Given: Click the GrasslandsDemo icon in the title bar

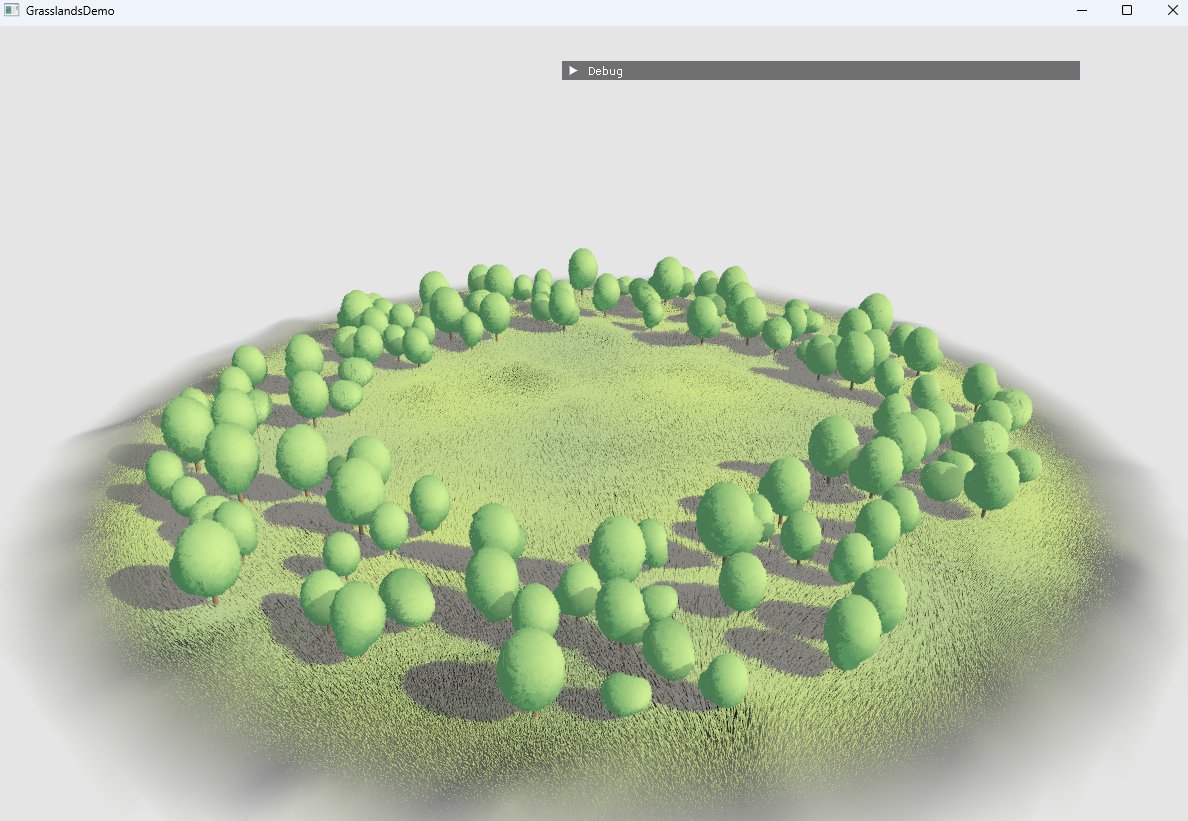Looking at the screenshot, I should (x=13, y=10).
